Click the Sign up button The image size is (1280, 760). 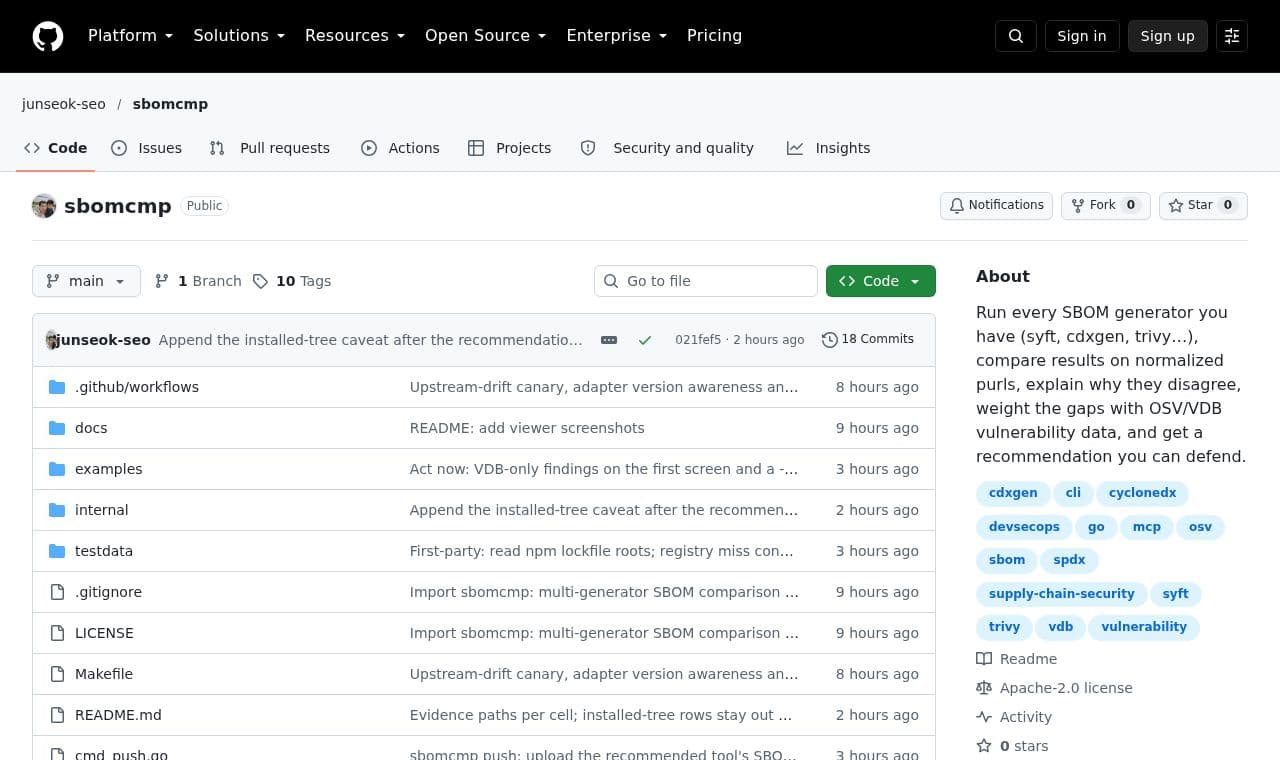(1168, 36)
